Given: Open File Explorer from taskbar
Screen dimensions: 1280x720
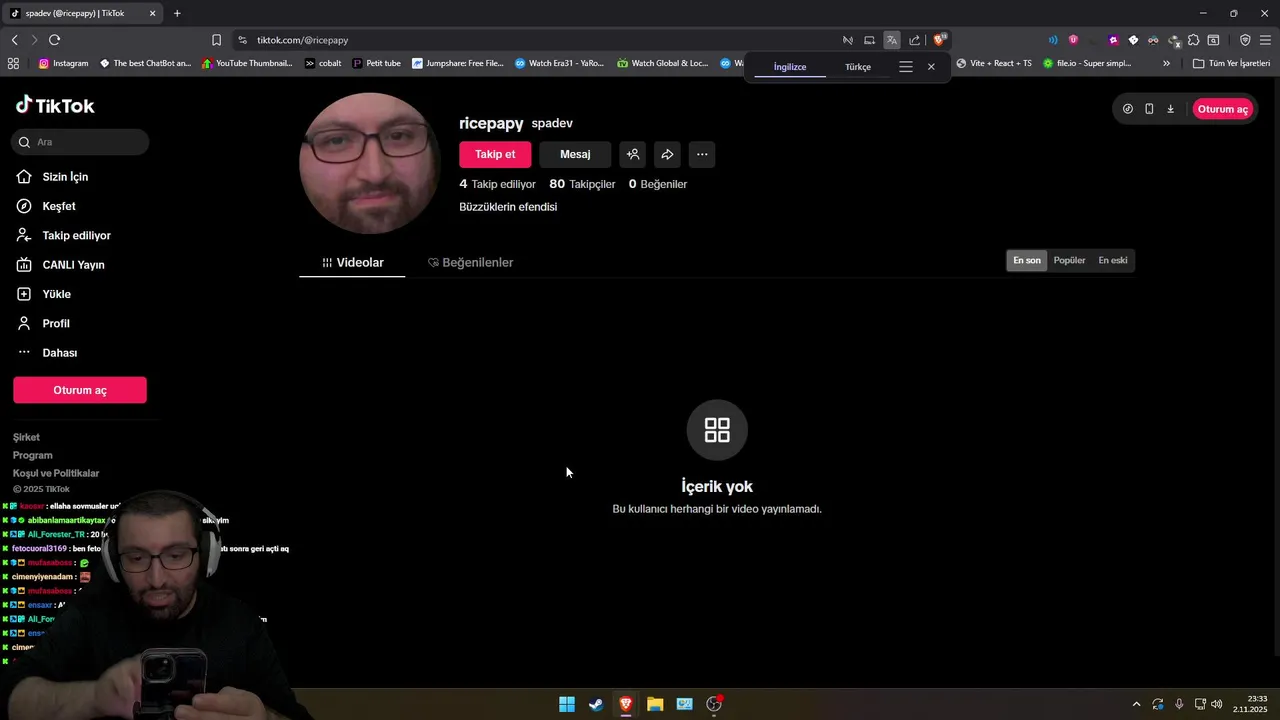Looking at the screenshot, I should pos(655,704).
